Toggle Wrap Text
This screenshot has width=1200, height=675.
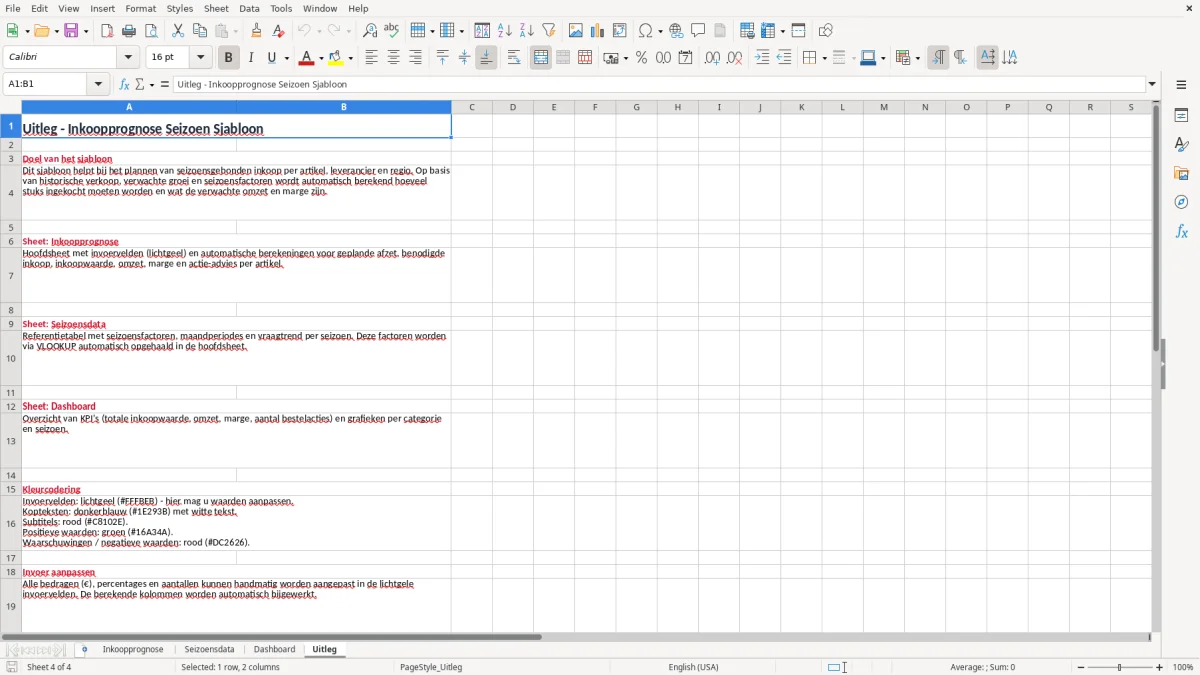[514, 58]
